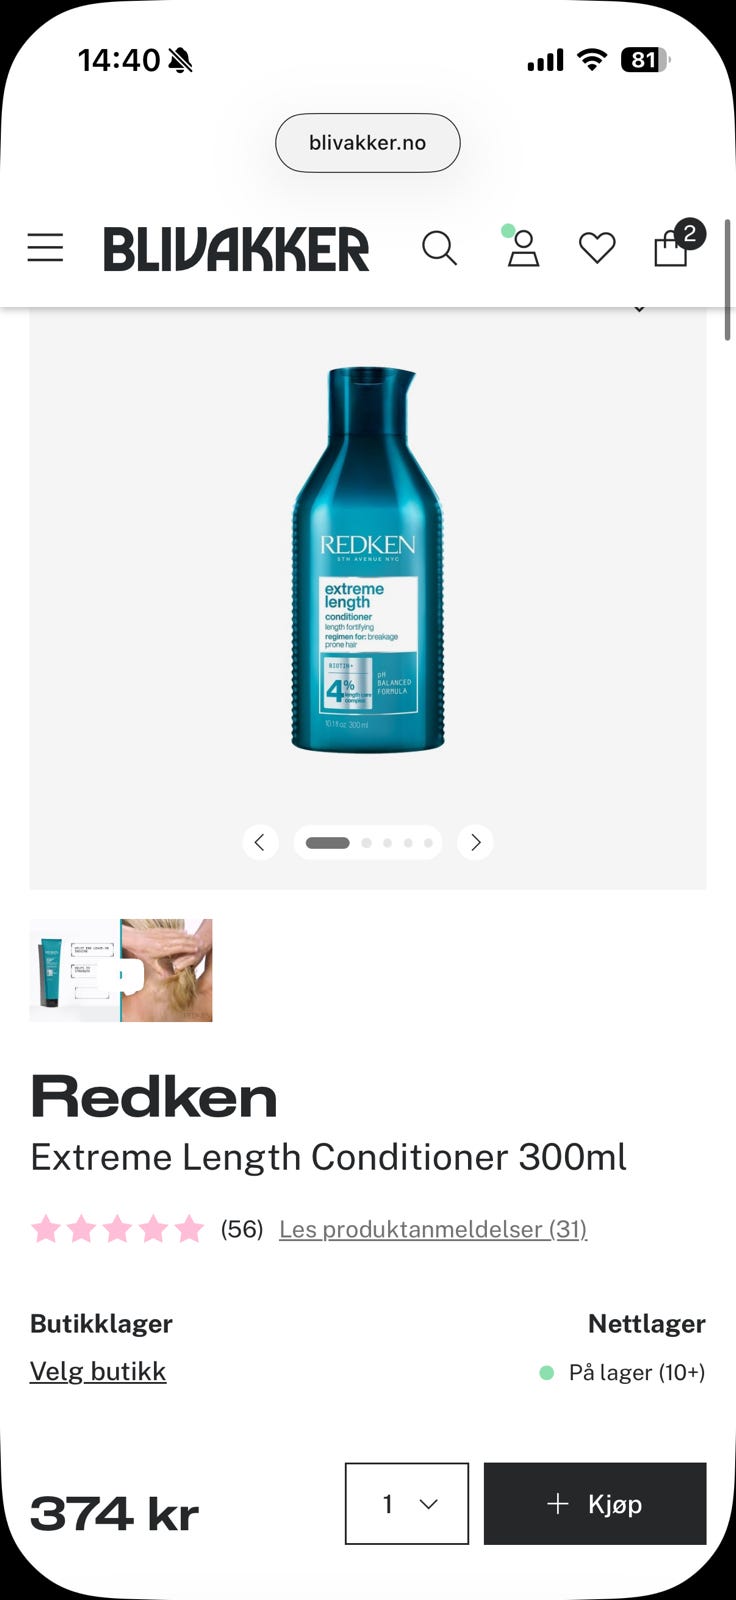The width and height of the screenshot is (736, 1600).
Task: Go to the Blivakker logo home
Action: 236,249
